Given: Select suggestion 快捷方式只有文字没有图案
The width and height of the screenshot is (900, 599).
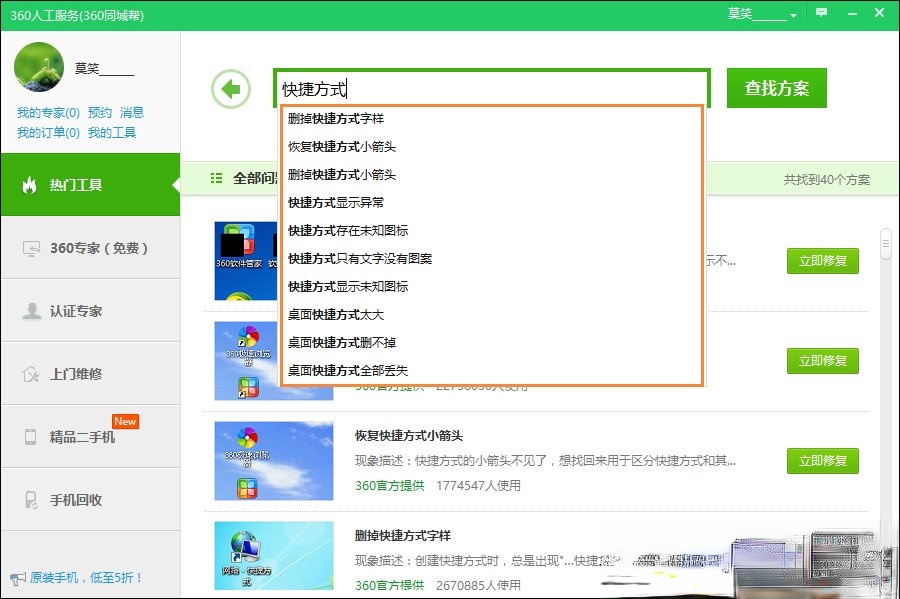Looking at the screenshot, I should [491, 259].
